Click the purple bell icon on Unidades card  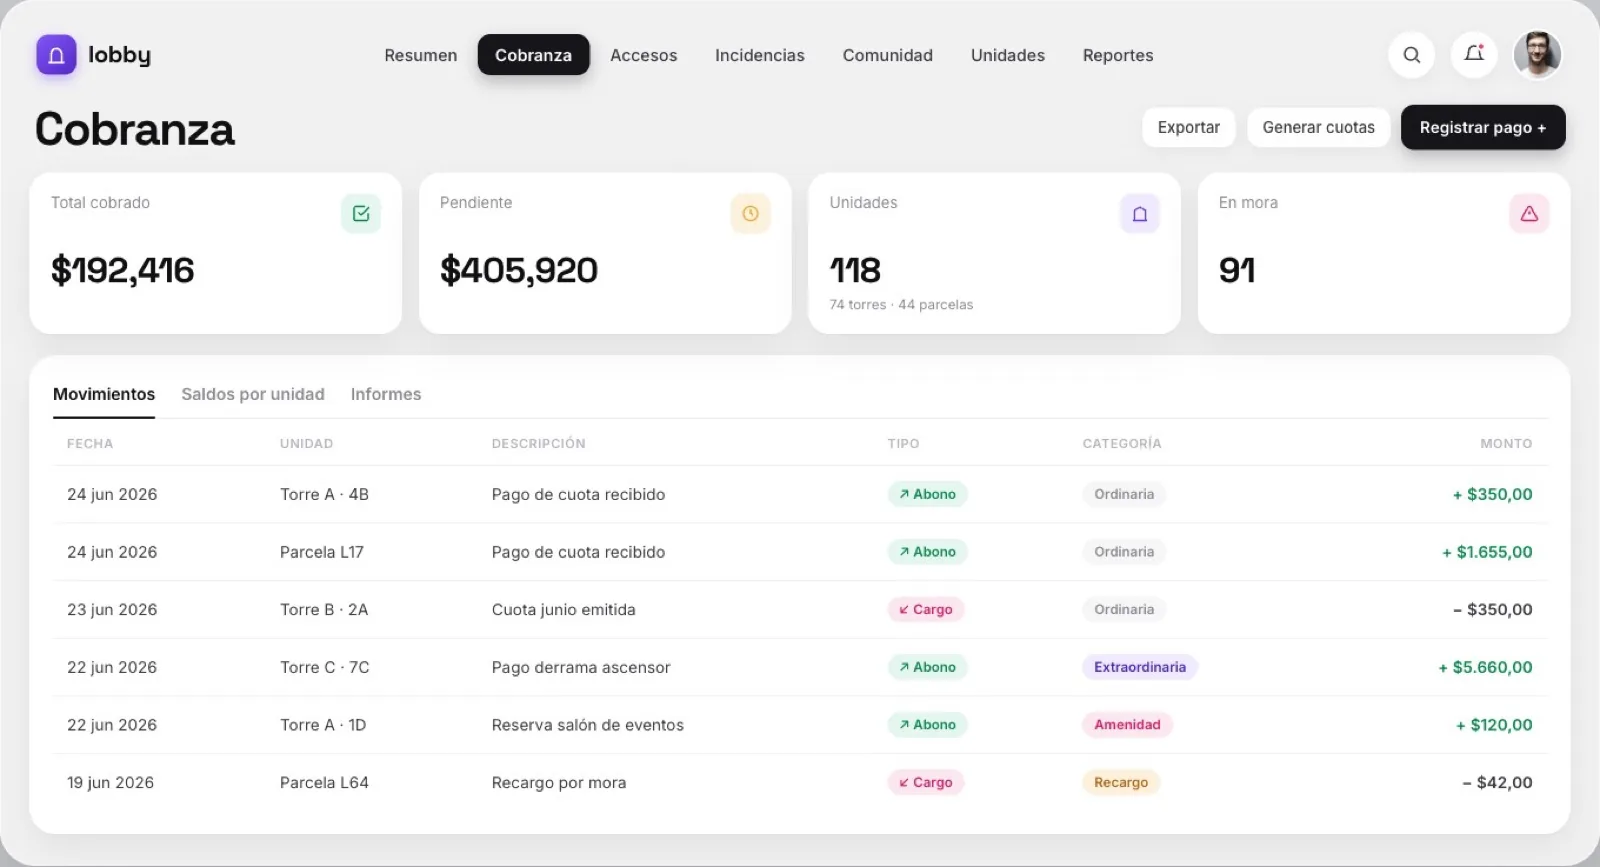coord(1139,213)
